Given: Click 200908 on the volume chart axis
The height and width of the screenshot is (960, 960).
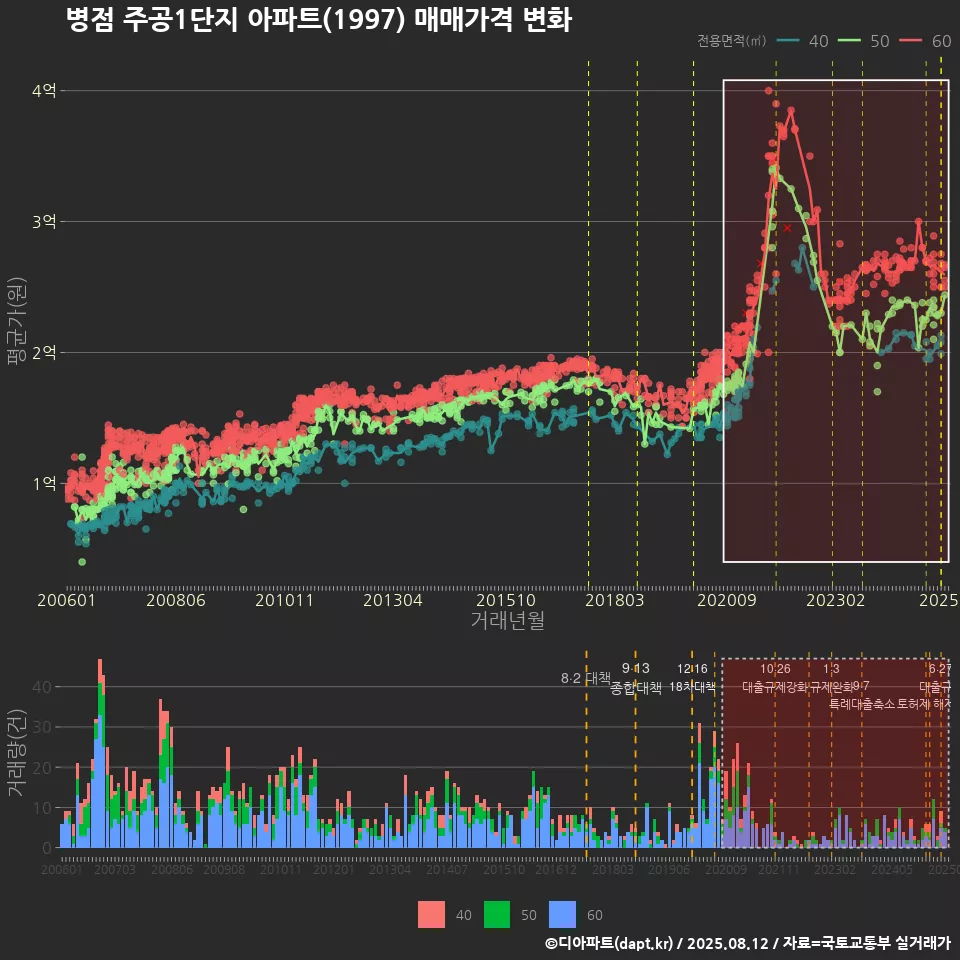Looking at the screenshot, I should coord(224,869).
